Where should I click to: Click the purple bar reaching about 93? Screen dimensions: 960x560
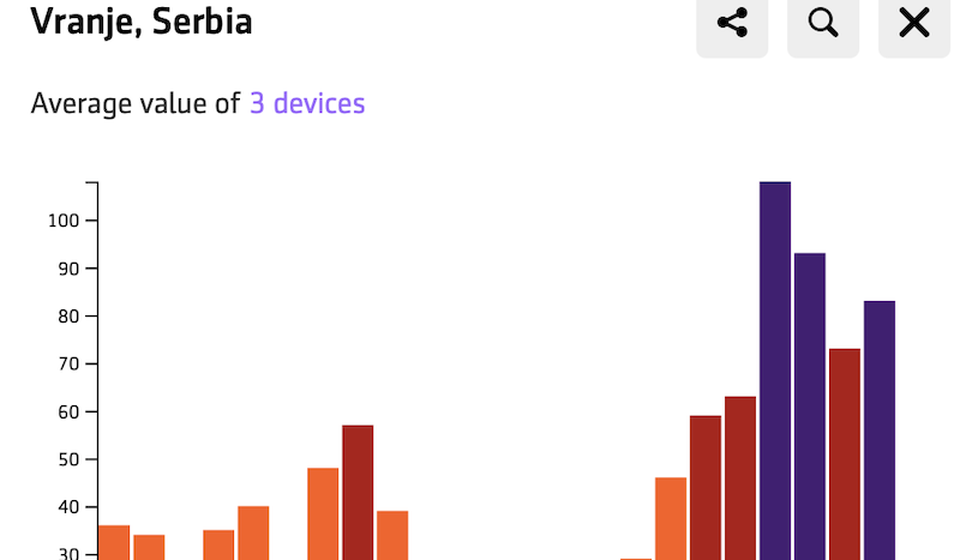coord(810,405)
